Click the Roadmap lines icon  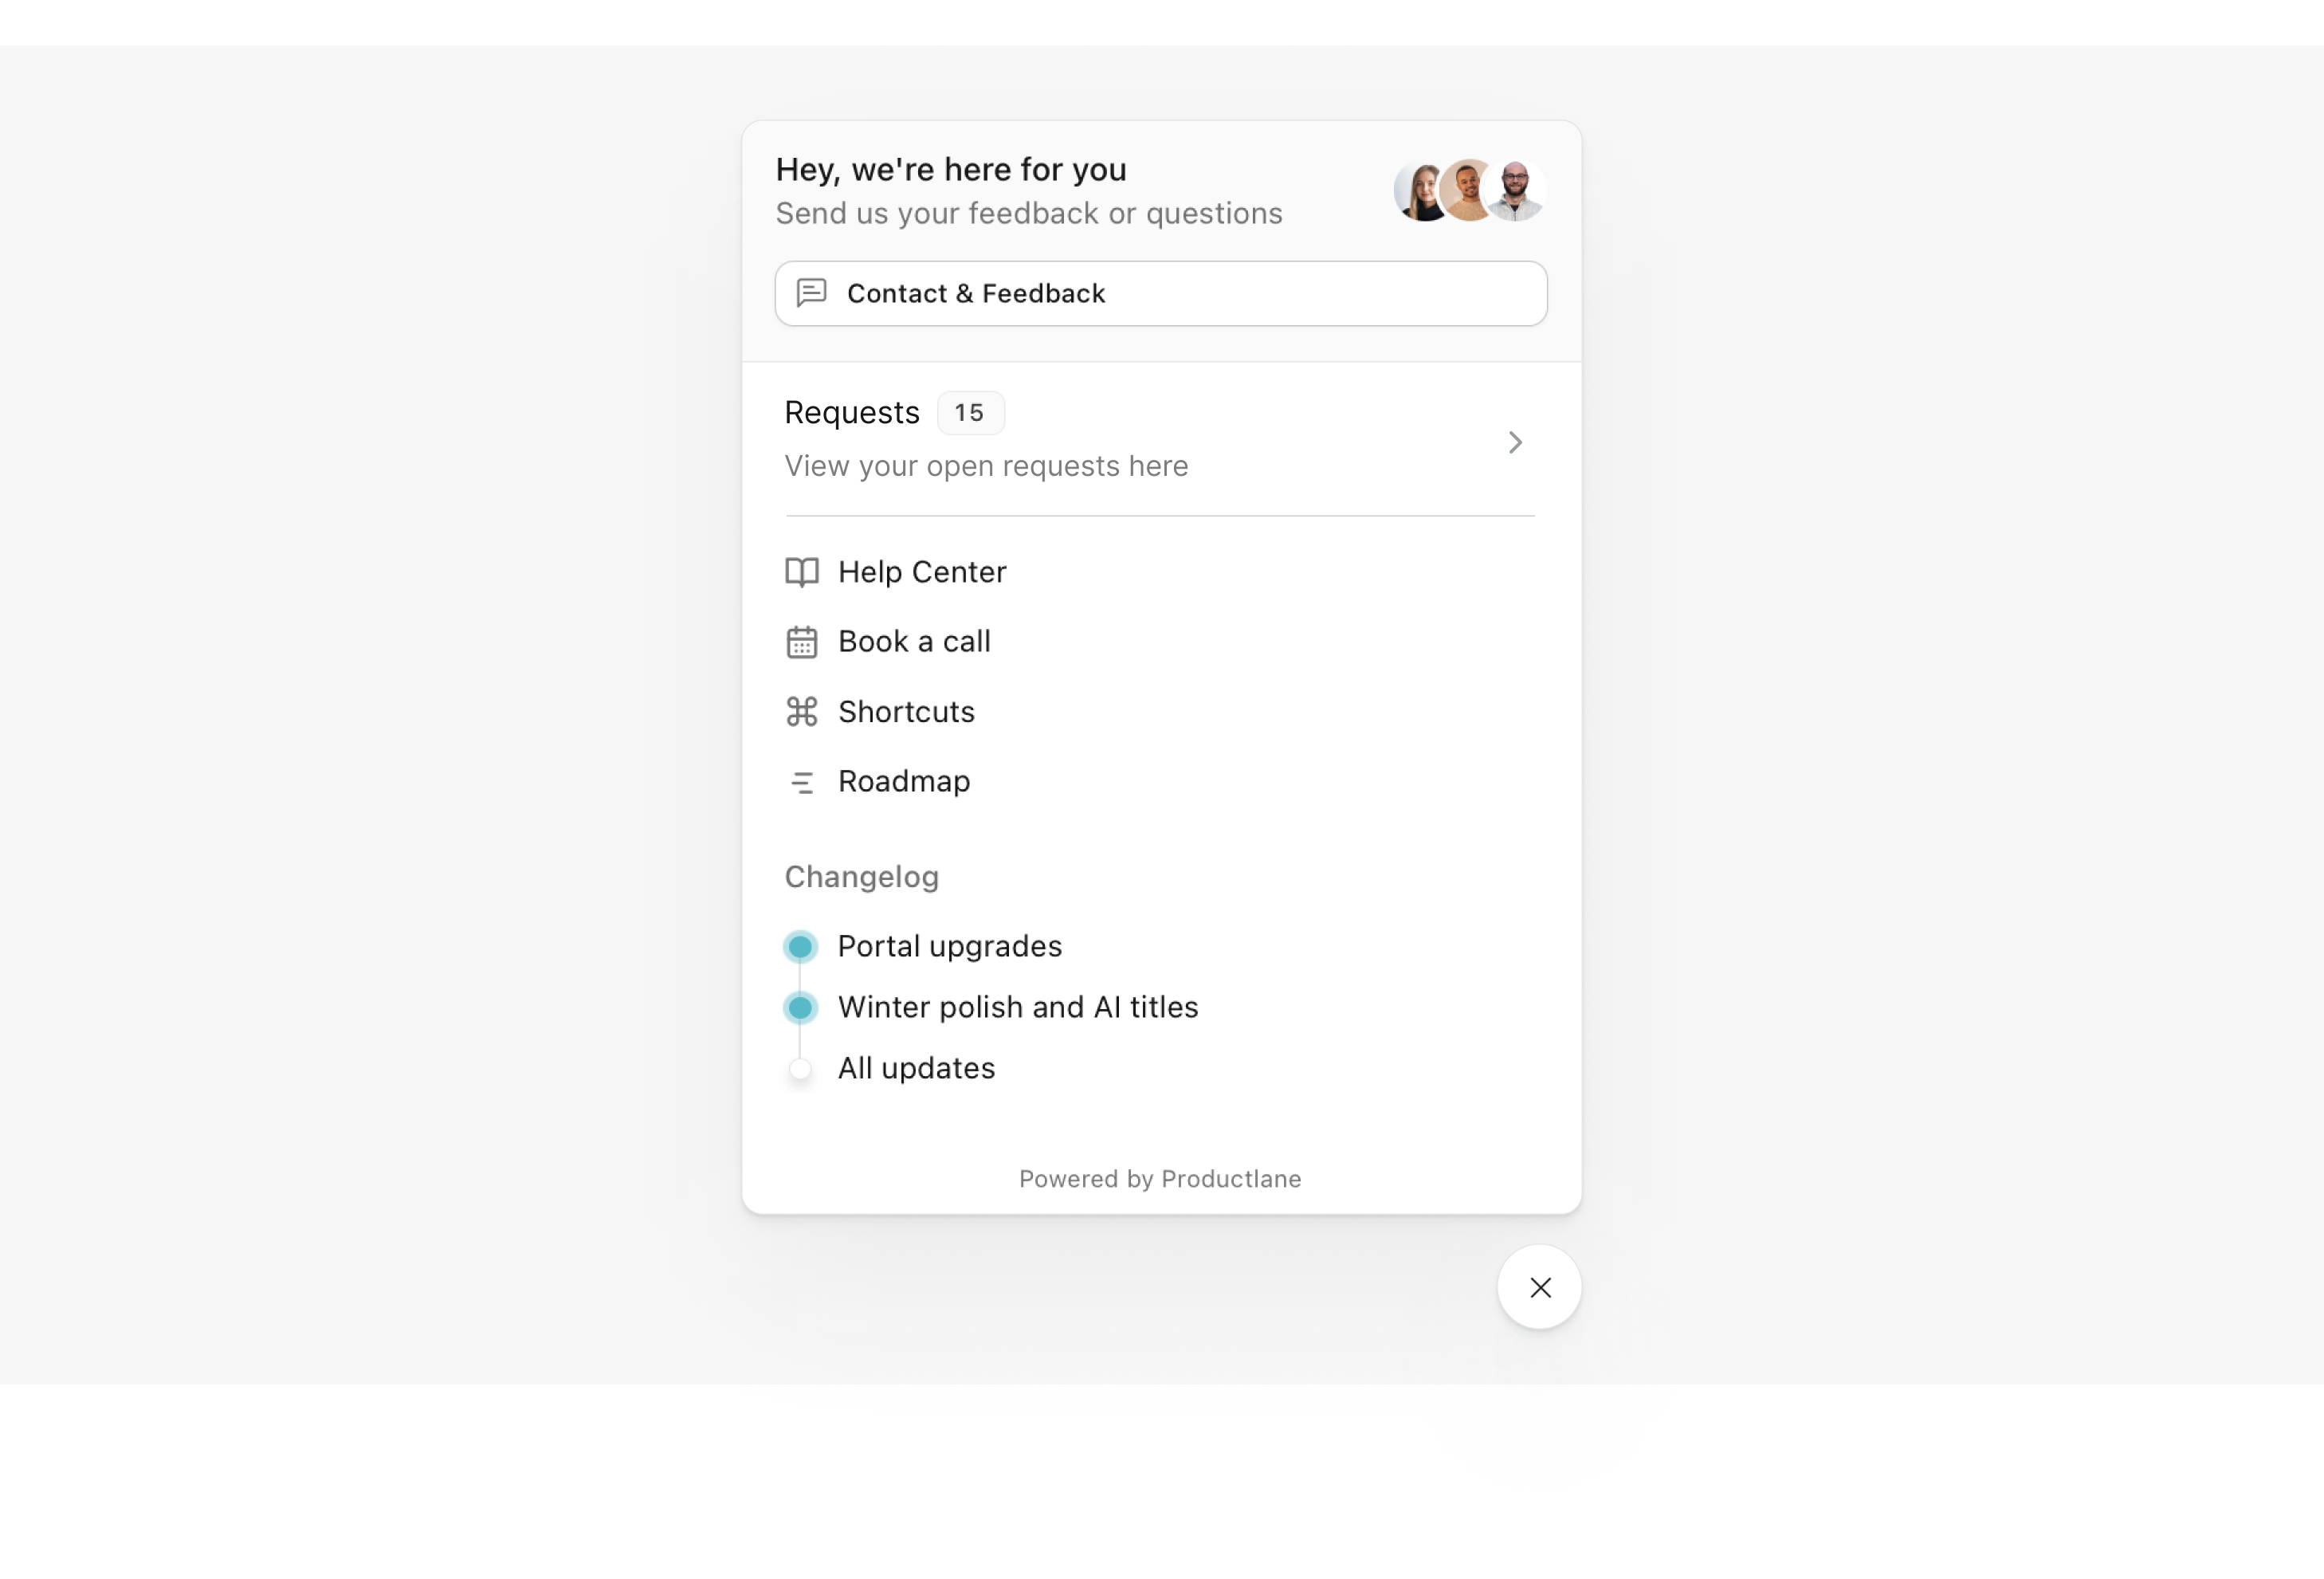(801, 782)
